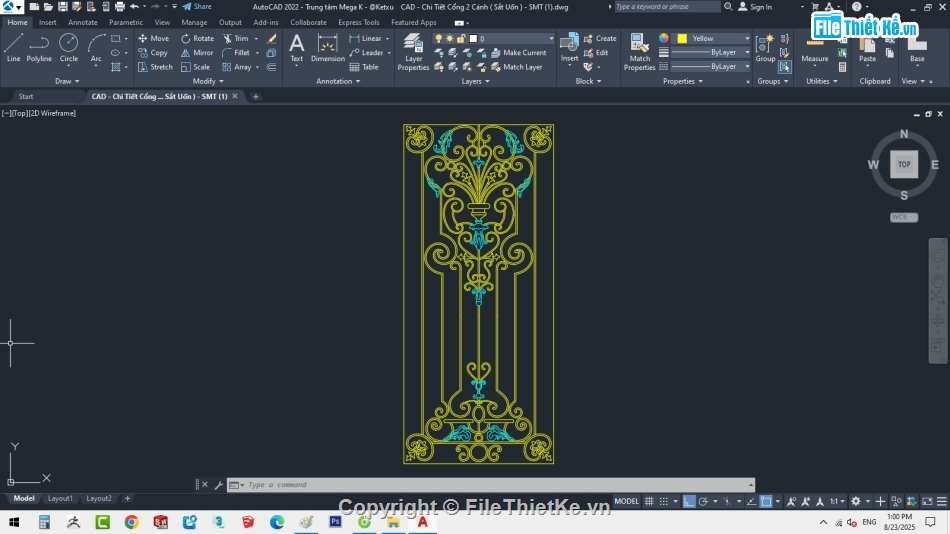Activate the Rotate command
950x534 pixels.
(x=197, y=38)
